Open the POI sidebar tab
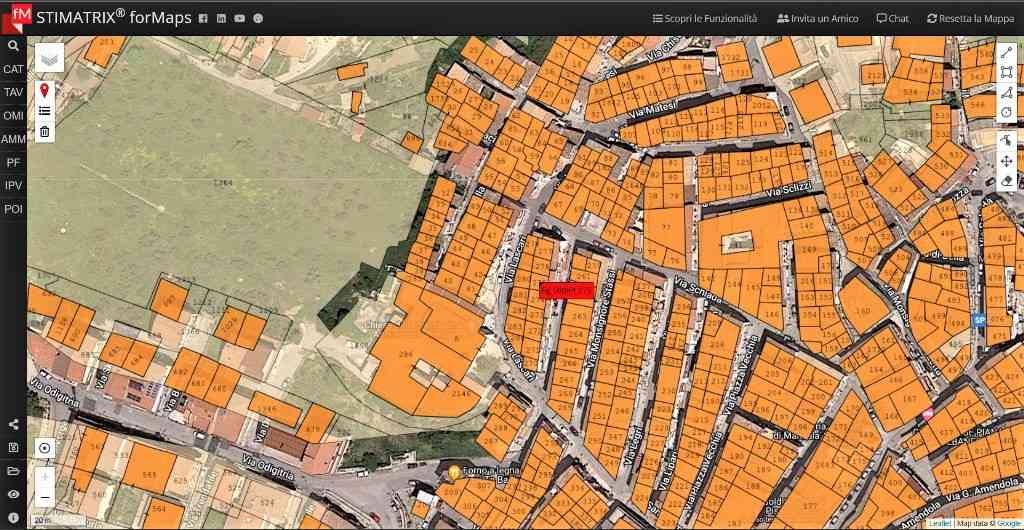The height and width of the screenshot is (530, 1024). click(x=13, y=209)
